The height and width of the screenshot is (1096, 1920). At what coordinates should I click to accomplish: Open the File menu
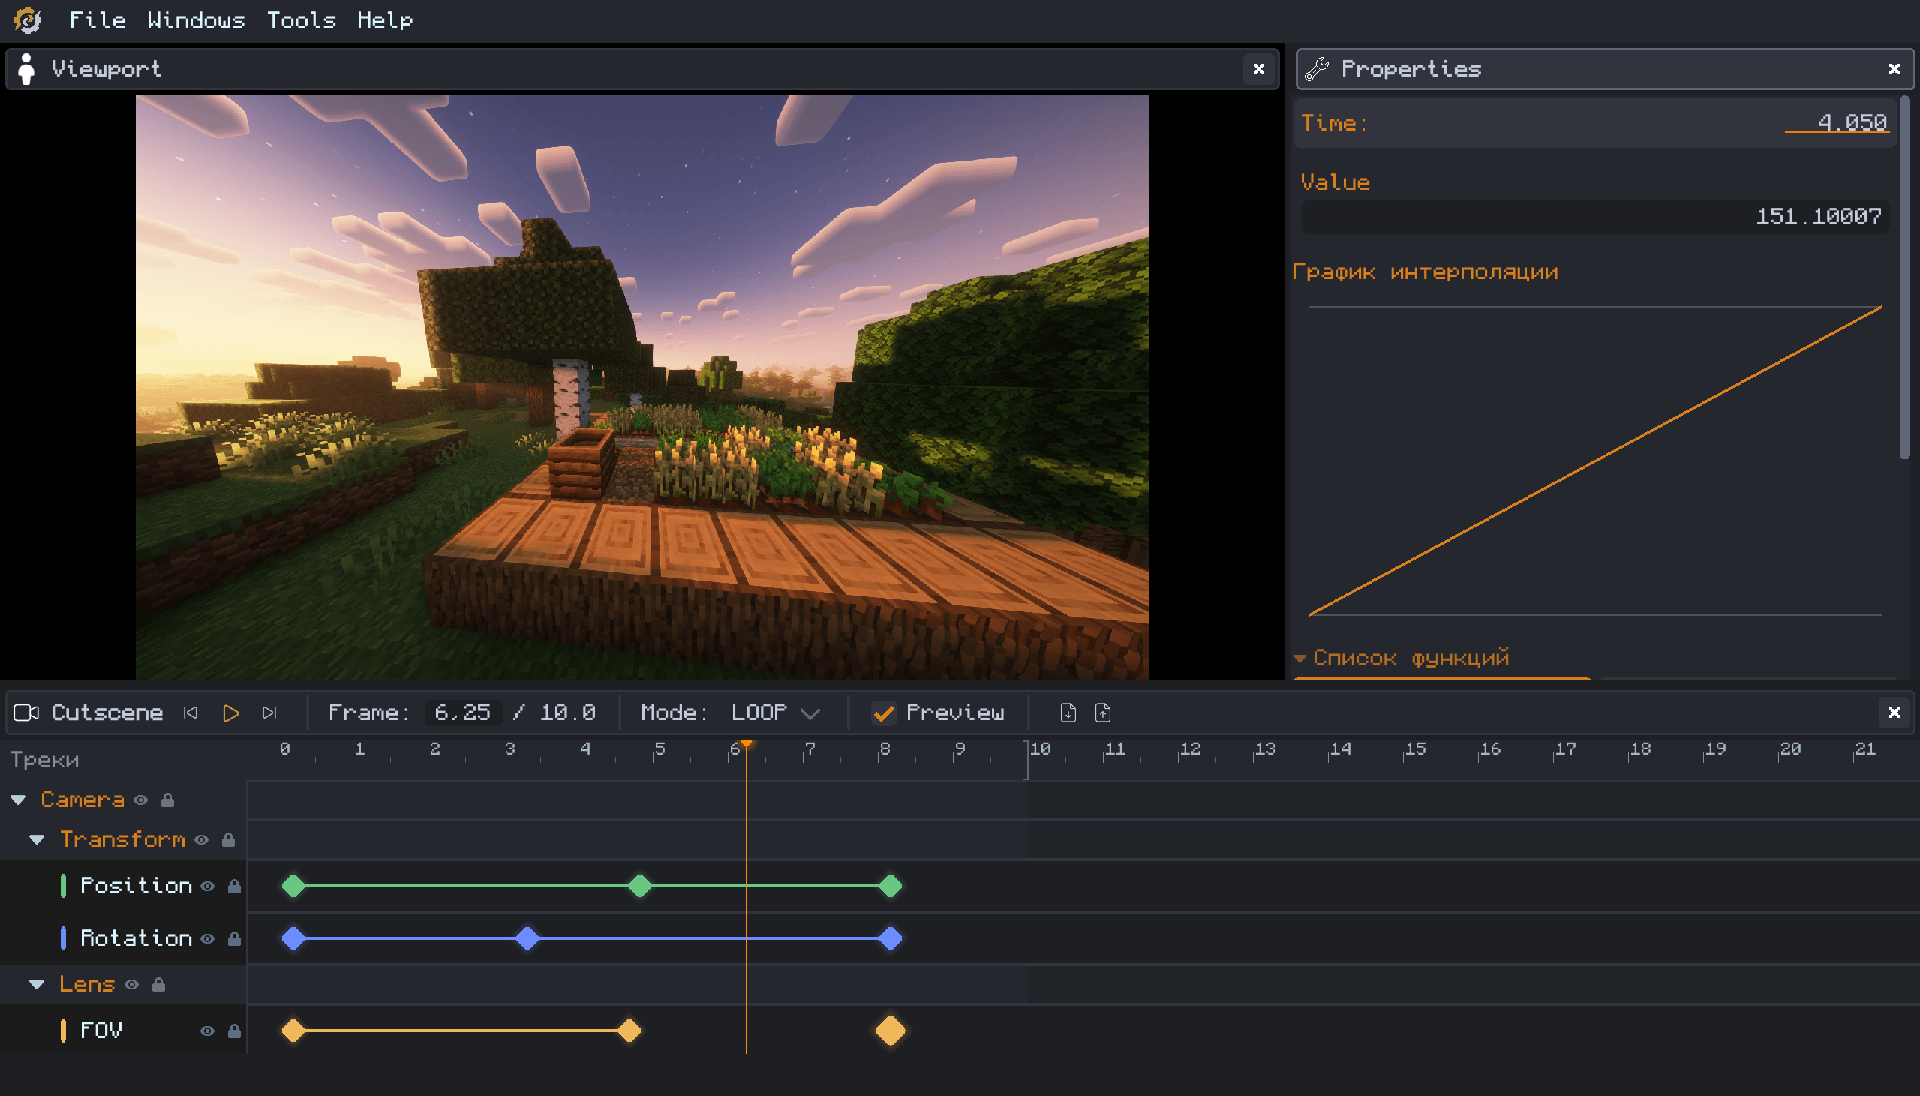coord(97,20)
